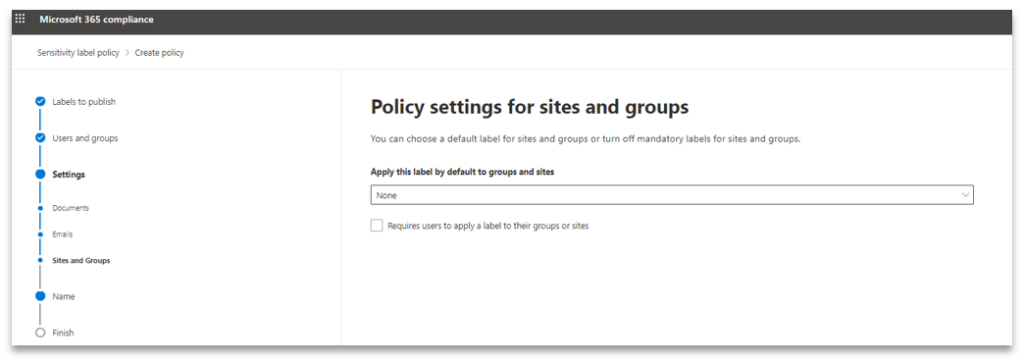Go to the Users and groups step
This screenshot has width=1024, height=363.
[85, 138]
